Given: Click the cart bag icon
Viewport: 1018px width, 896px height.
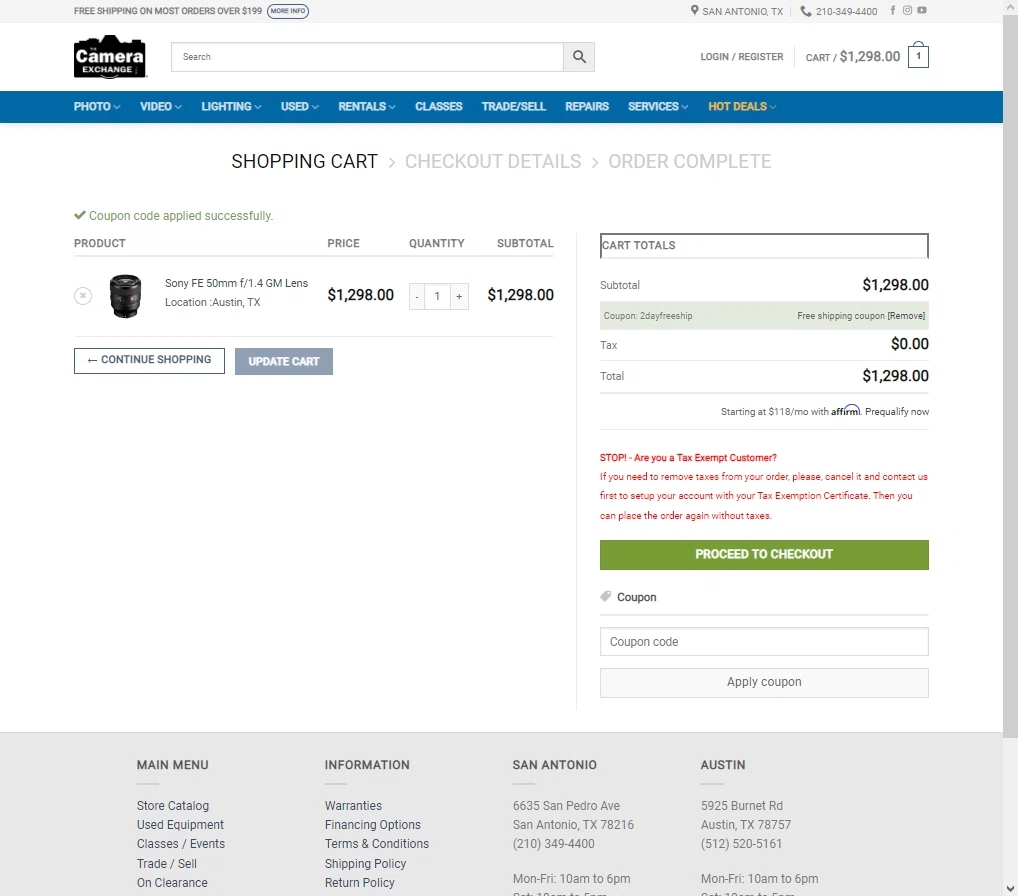Looking at the screenshot, I should click(x=918, y=55).
